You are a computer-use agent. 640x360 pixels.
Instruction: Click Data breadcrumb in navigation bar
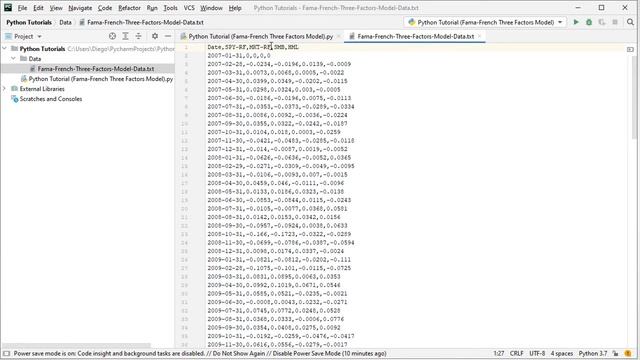tap(65, 22)
